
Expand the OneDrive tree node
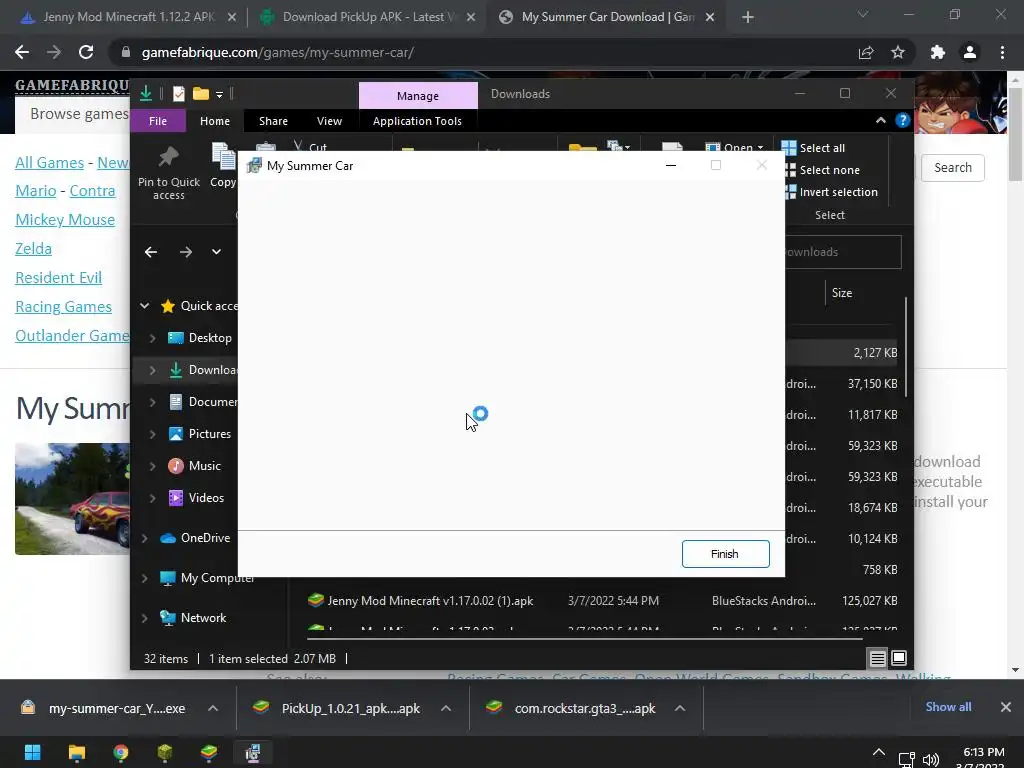point(144,537)
